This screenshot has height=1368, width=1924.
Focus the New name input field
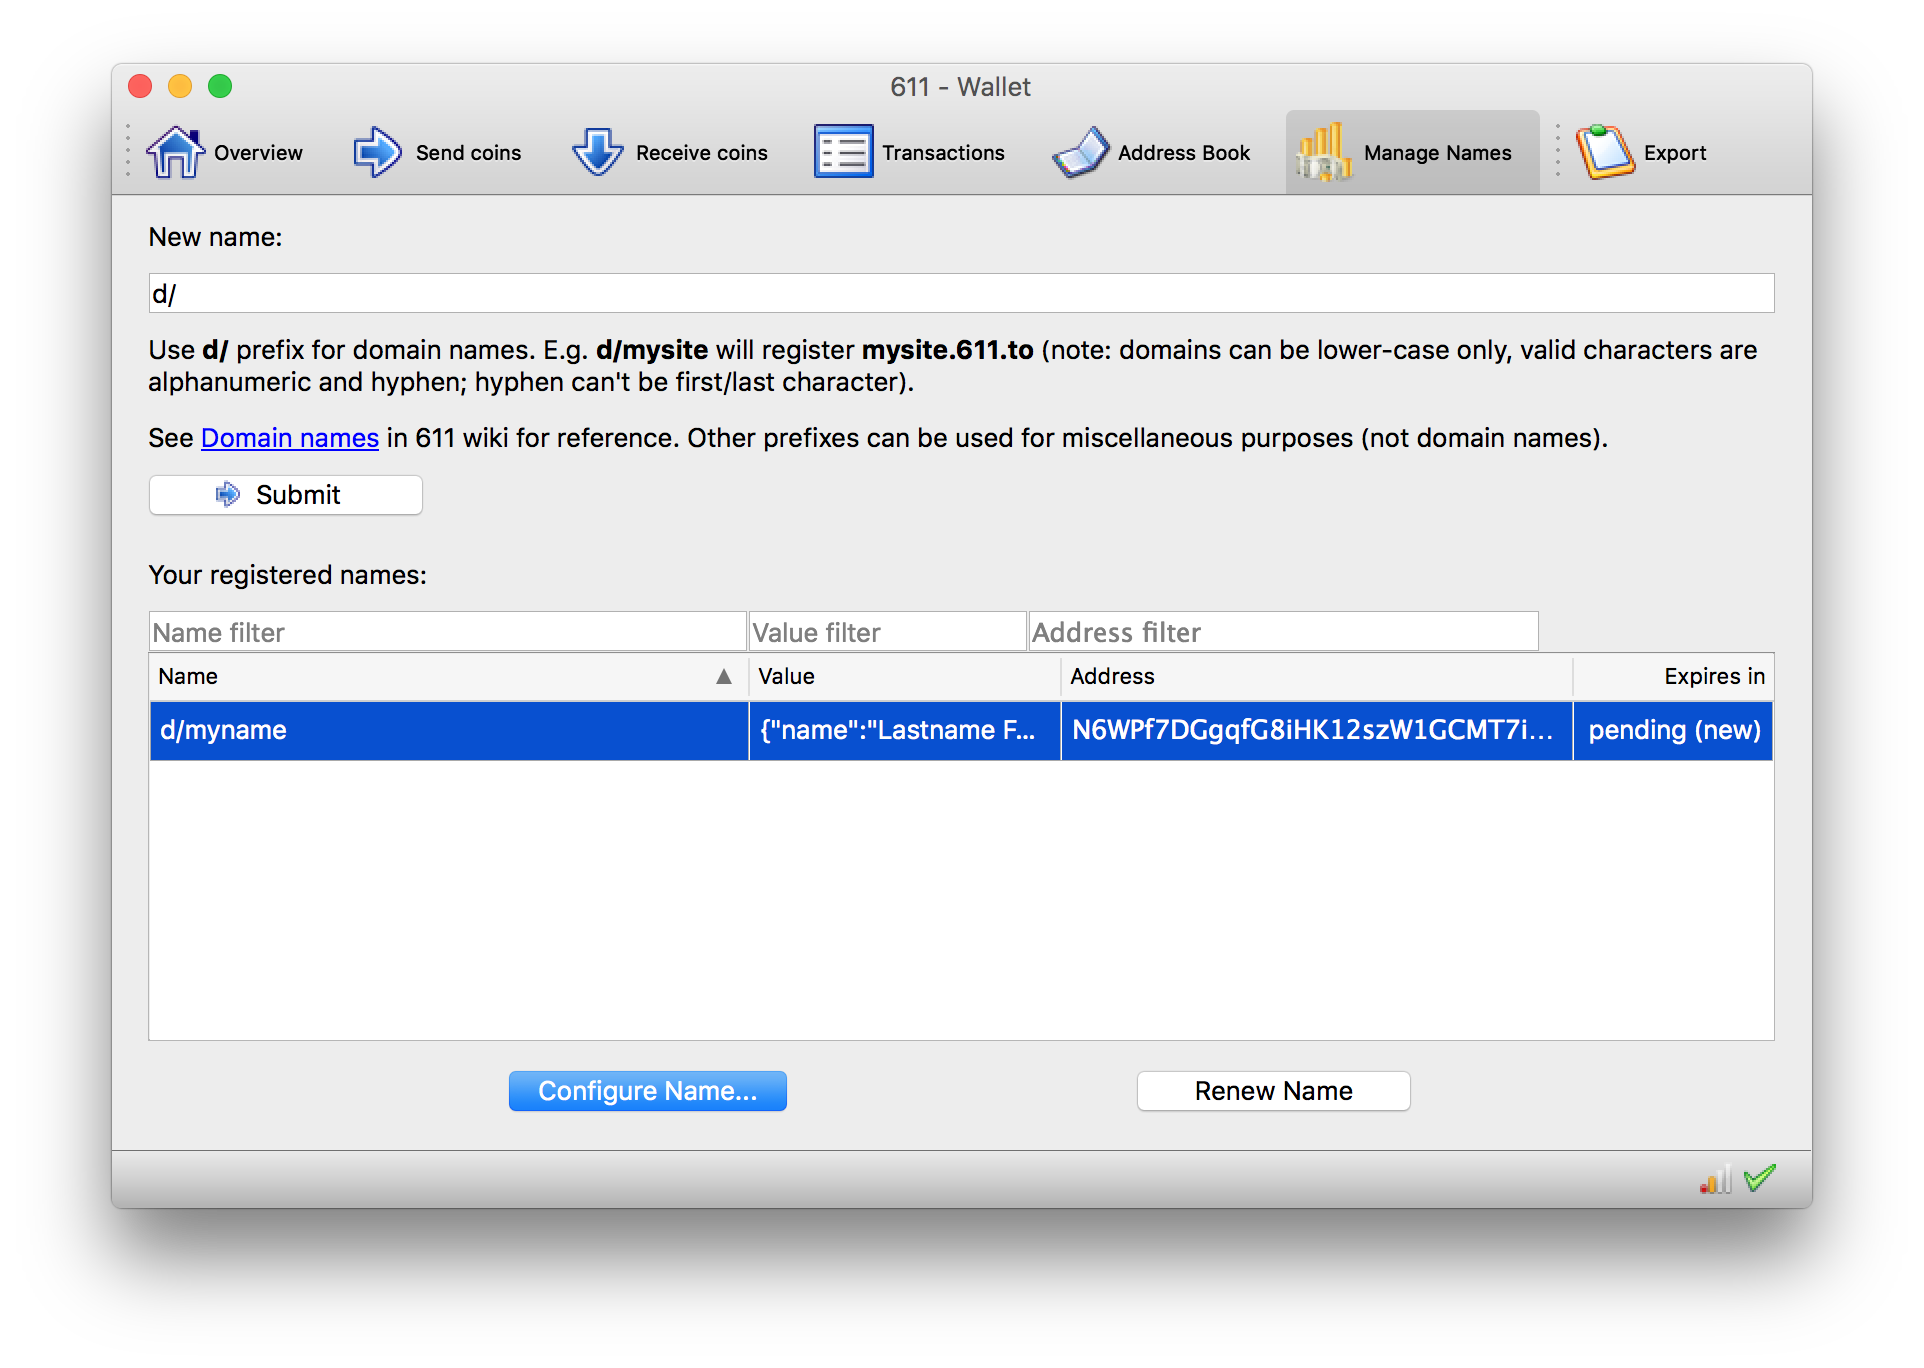pyautogui.click(x=960, y=294)
